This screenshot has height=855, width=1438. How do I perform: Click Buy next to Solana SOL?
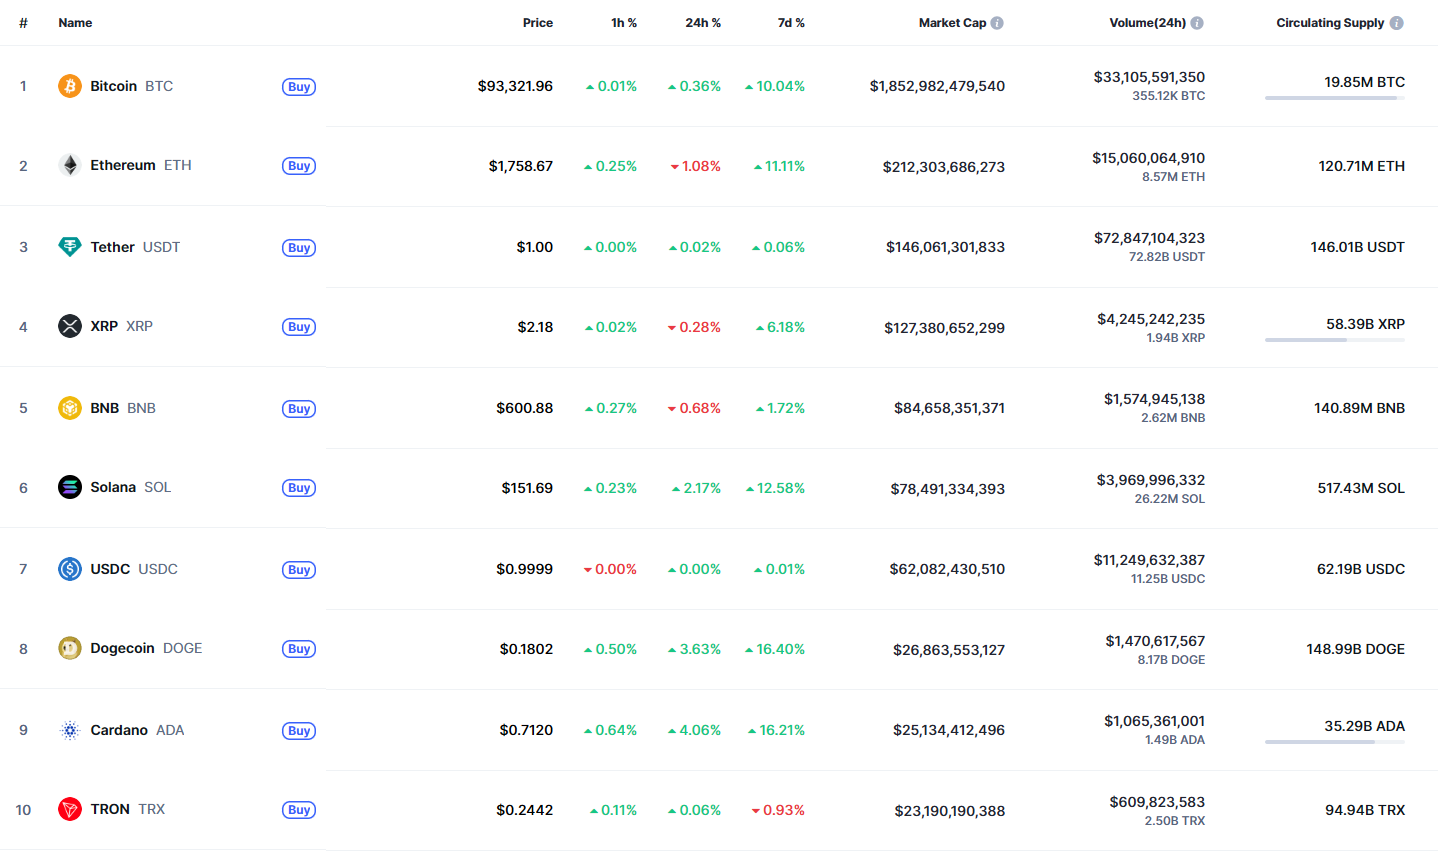(x=299, y=488)
